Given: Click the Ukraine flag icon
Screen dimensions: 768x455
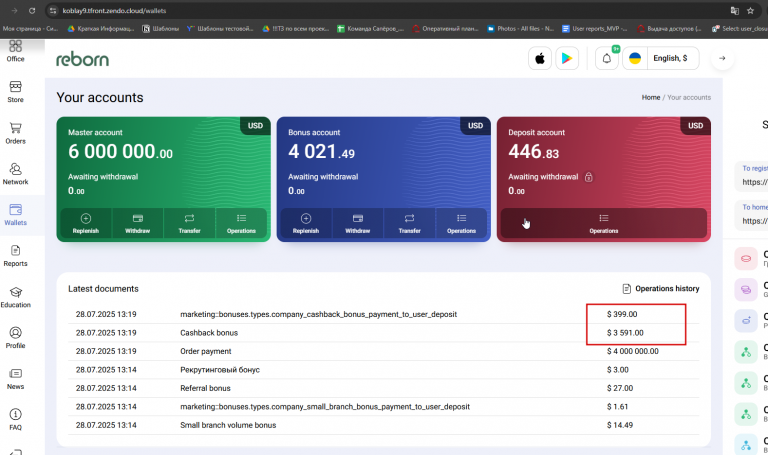Looking at the screenshot, I should point(635,59).
